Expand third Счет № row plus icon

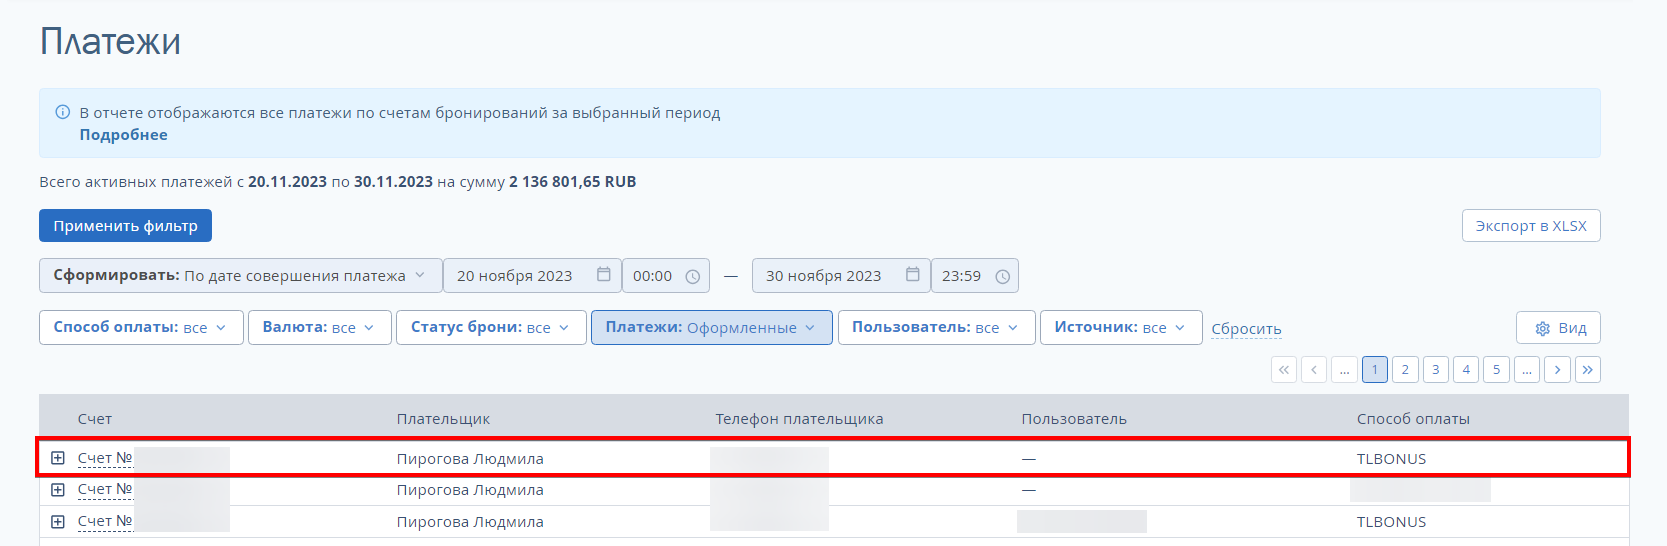pyautogui.click(x=58, y=522)
